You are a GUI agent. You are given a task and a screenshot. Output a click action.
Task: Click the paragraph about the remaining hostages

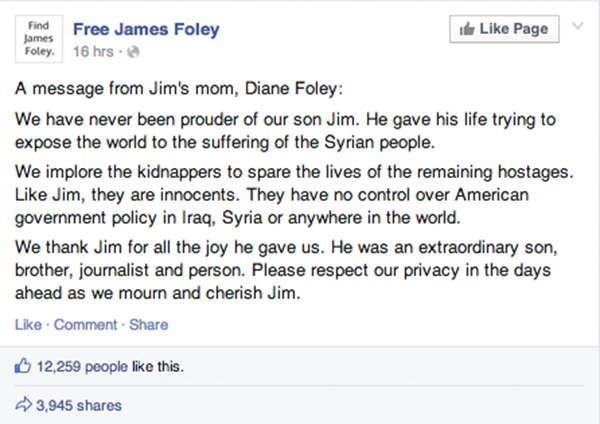click(294, 195)
